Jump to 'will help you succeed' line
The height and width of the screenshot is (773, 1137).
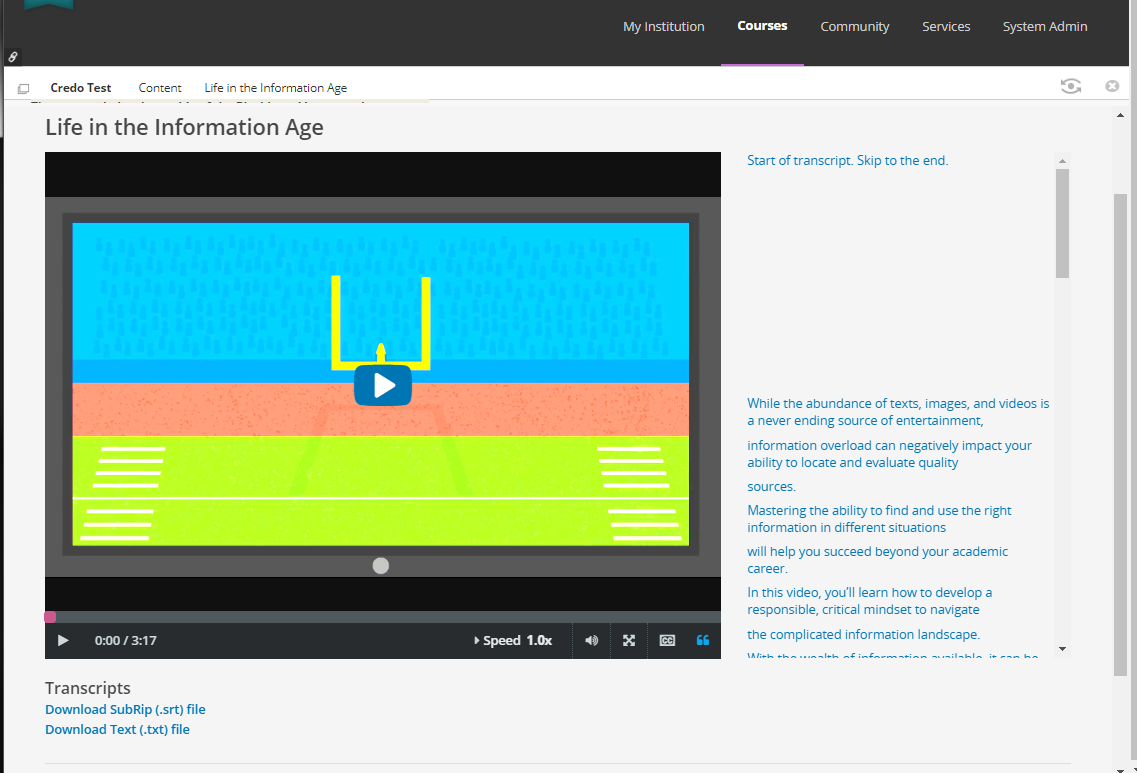877,560
